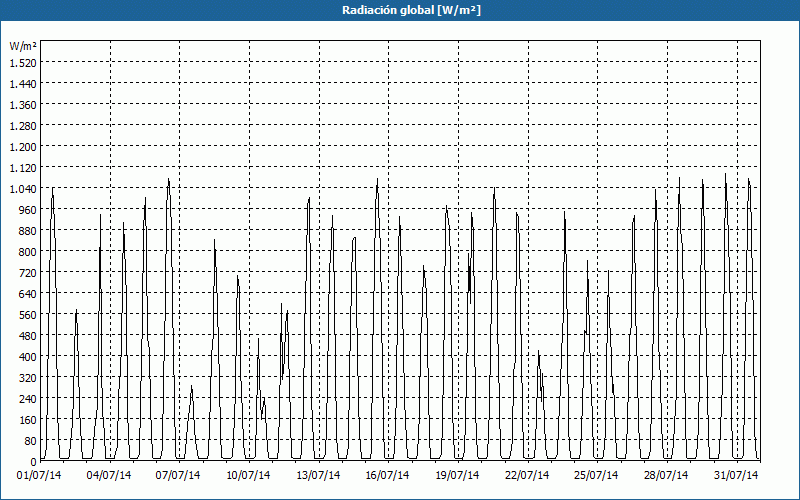Click the 320 y-axis value
Screen dimensions: 800x500
pyautogui.click(x=28, y=378)
